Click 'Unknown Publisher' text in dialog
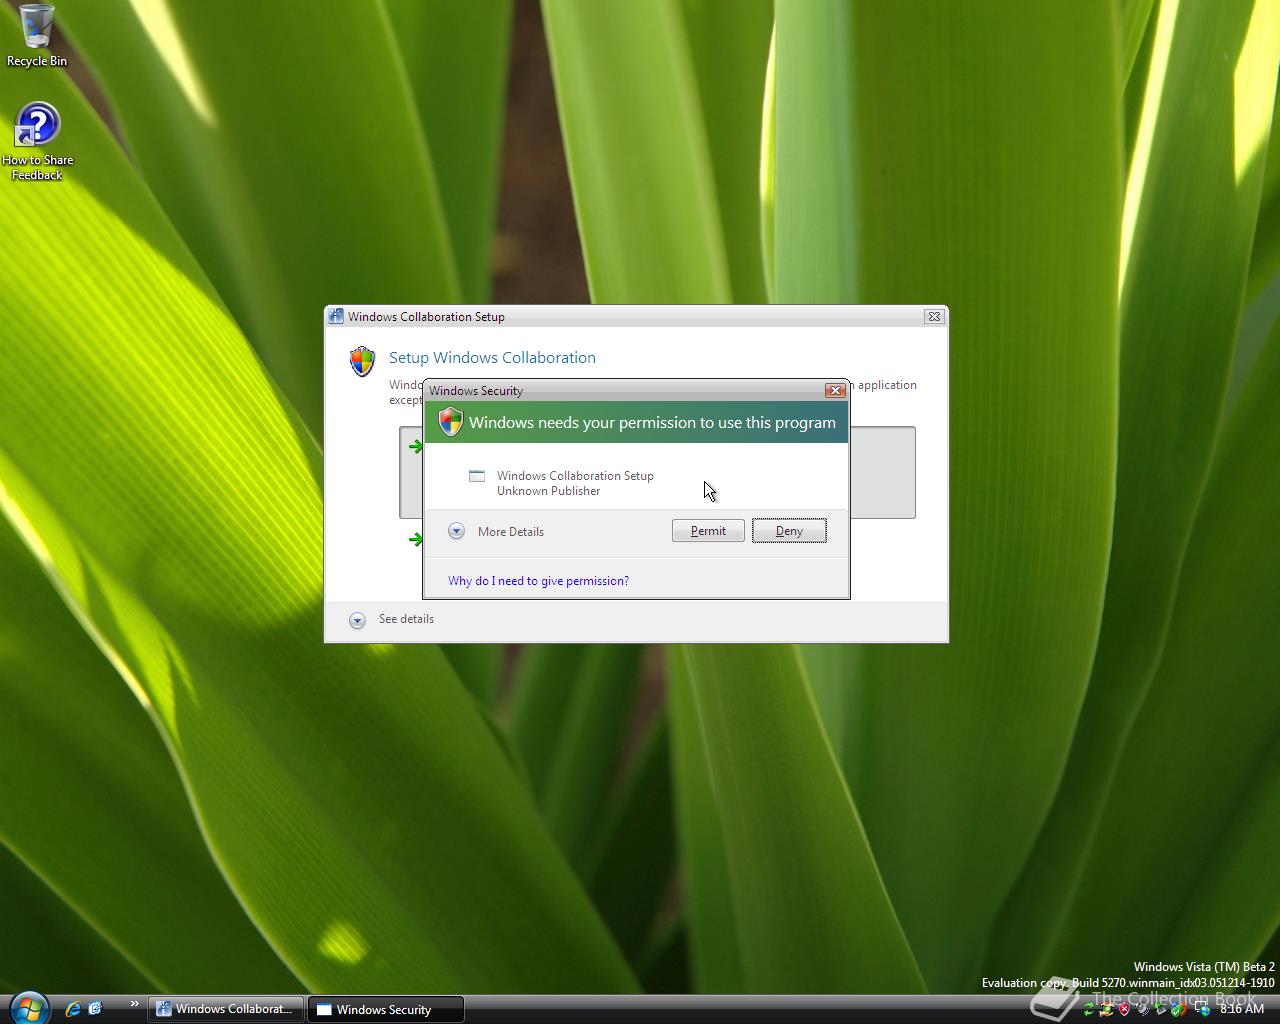This screenshot has height=1024, width=1280. [x=548, y=491]
